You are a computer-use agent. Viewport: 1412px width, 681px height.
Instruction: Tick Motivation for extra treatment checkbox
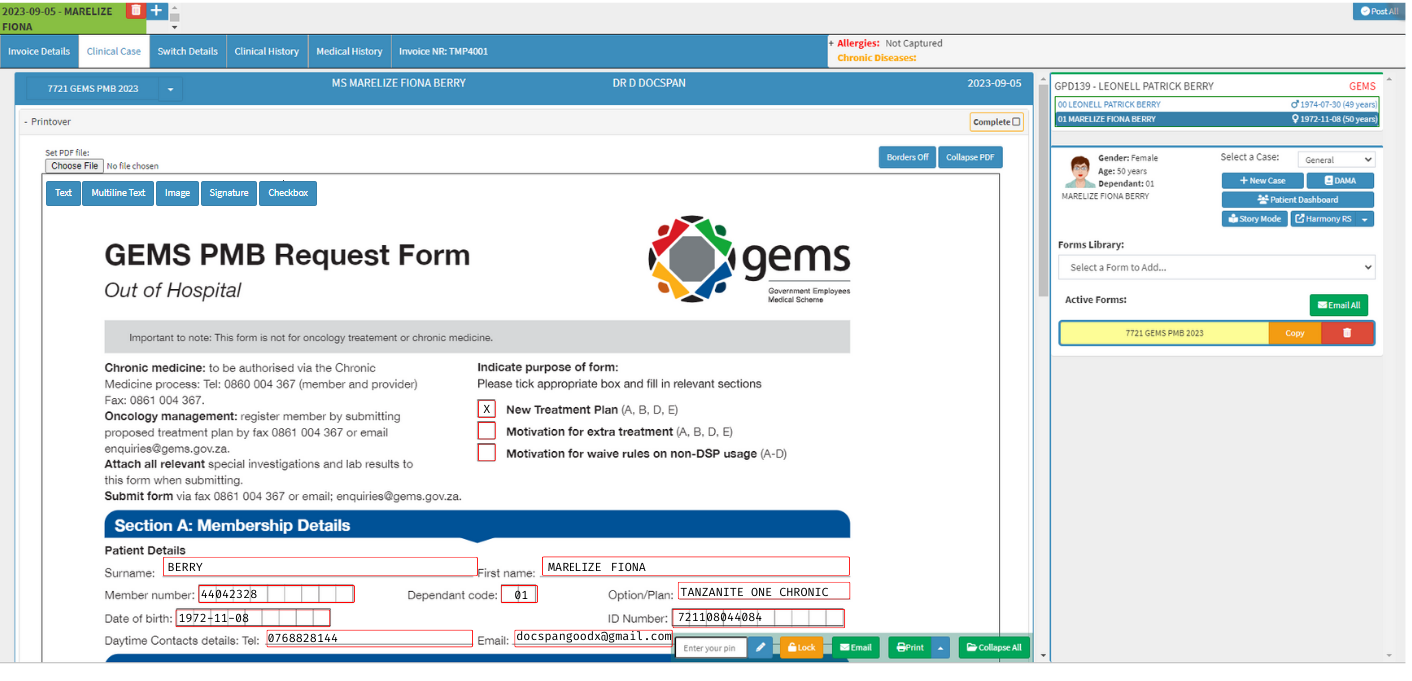[487, 431]
